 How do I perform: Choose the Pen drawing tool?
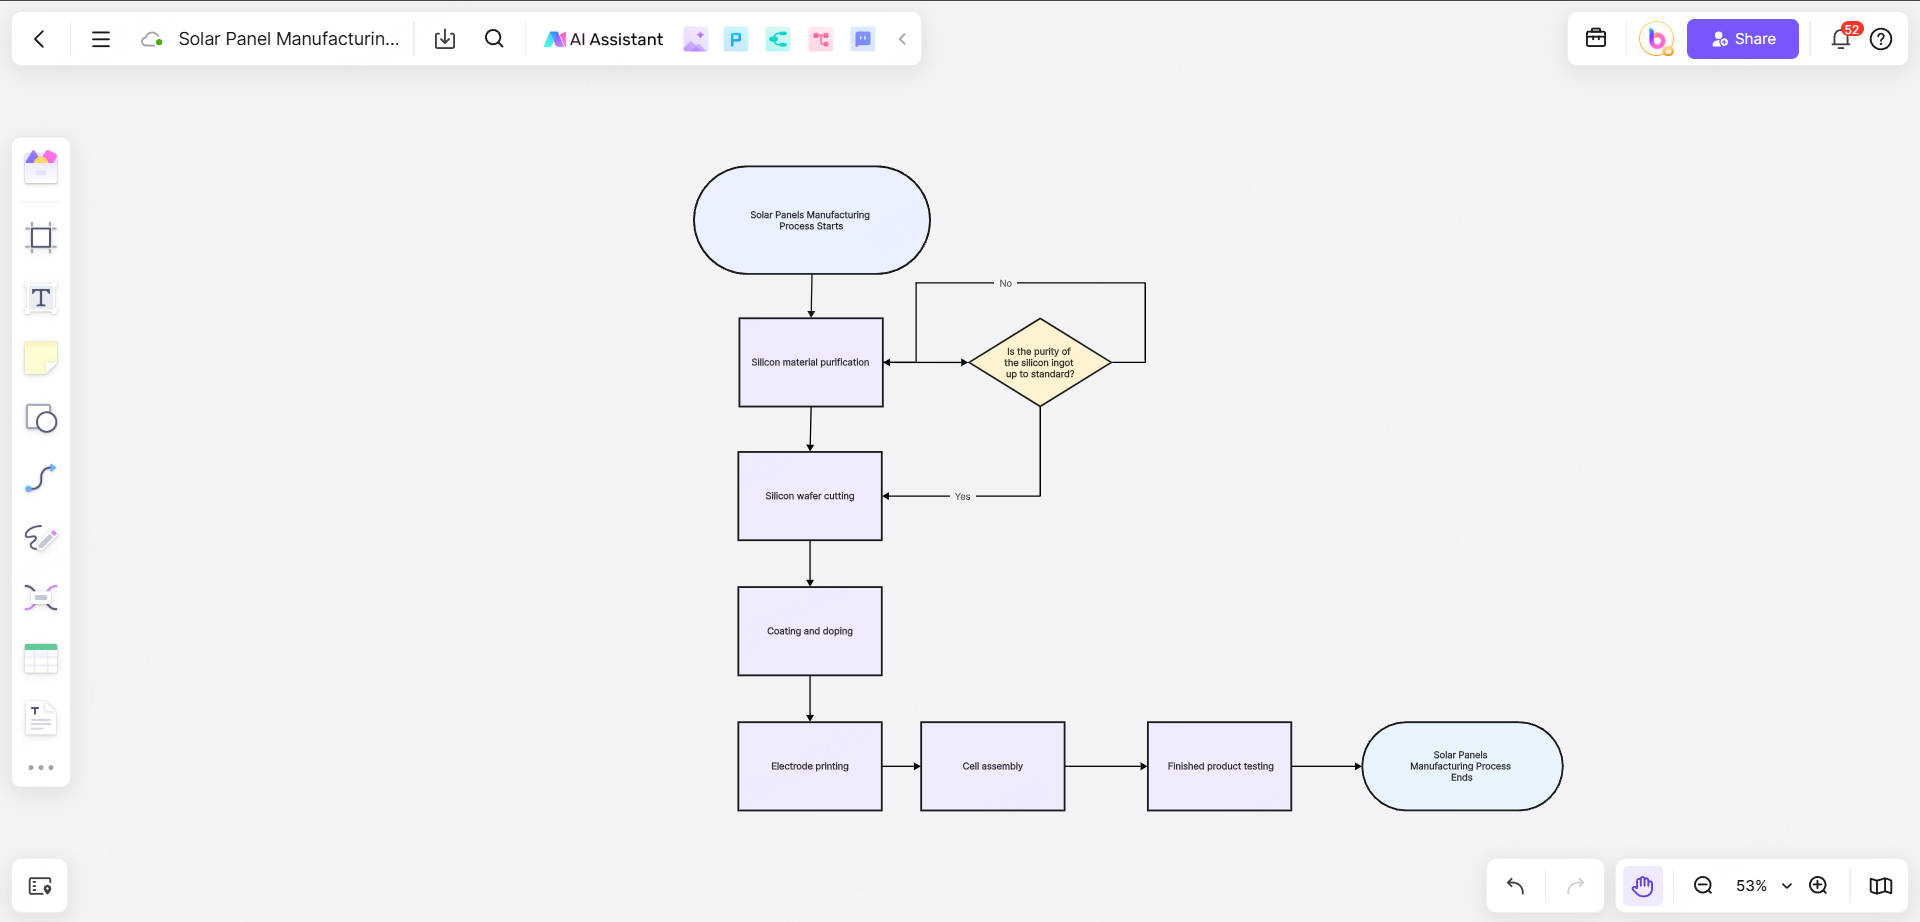click(x=41, y=538)
